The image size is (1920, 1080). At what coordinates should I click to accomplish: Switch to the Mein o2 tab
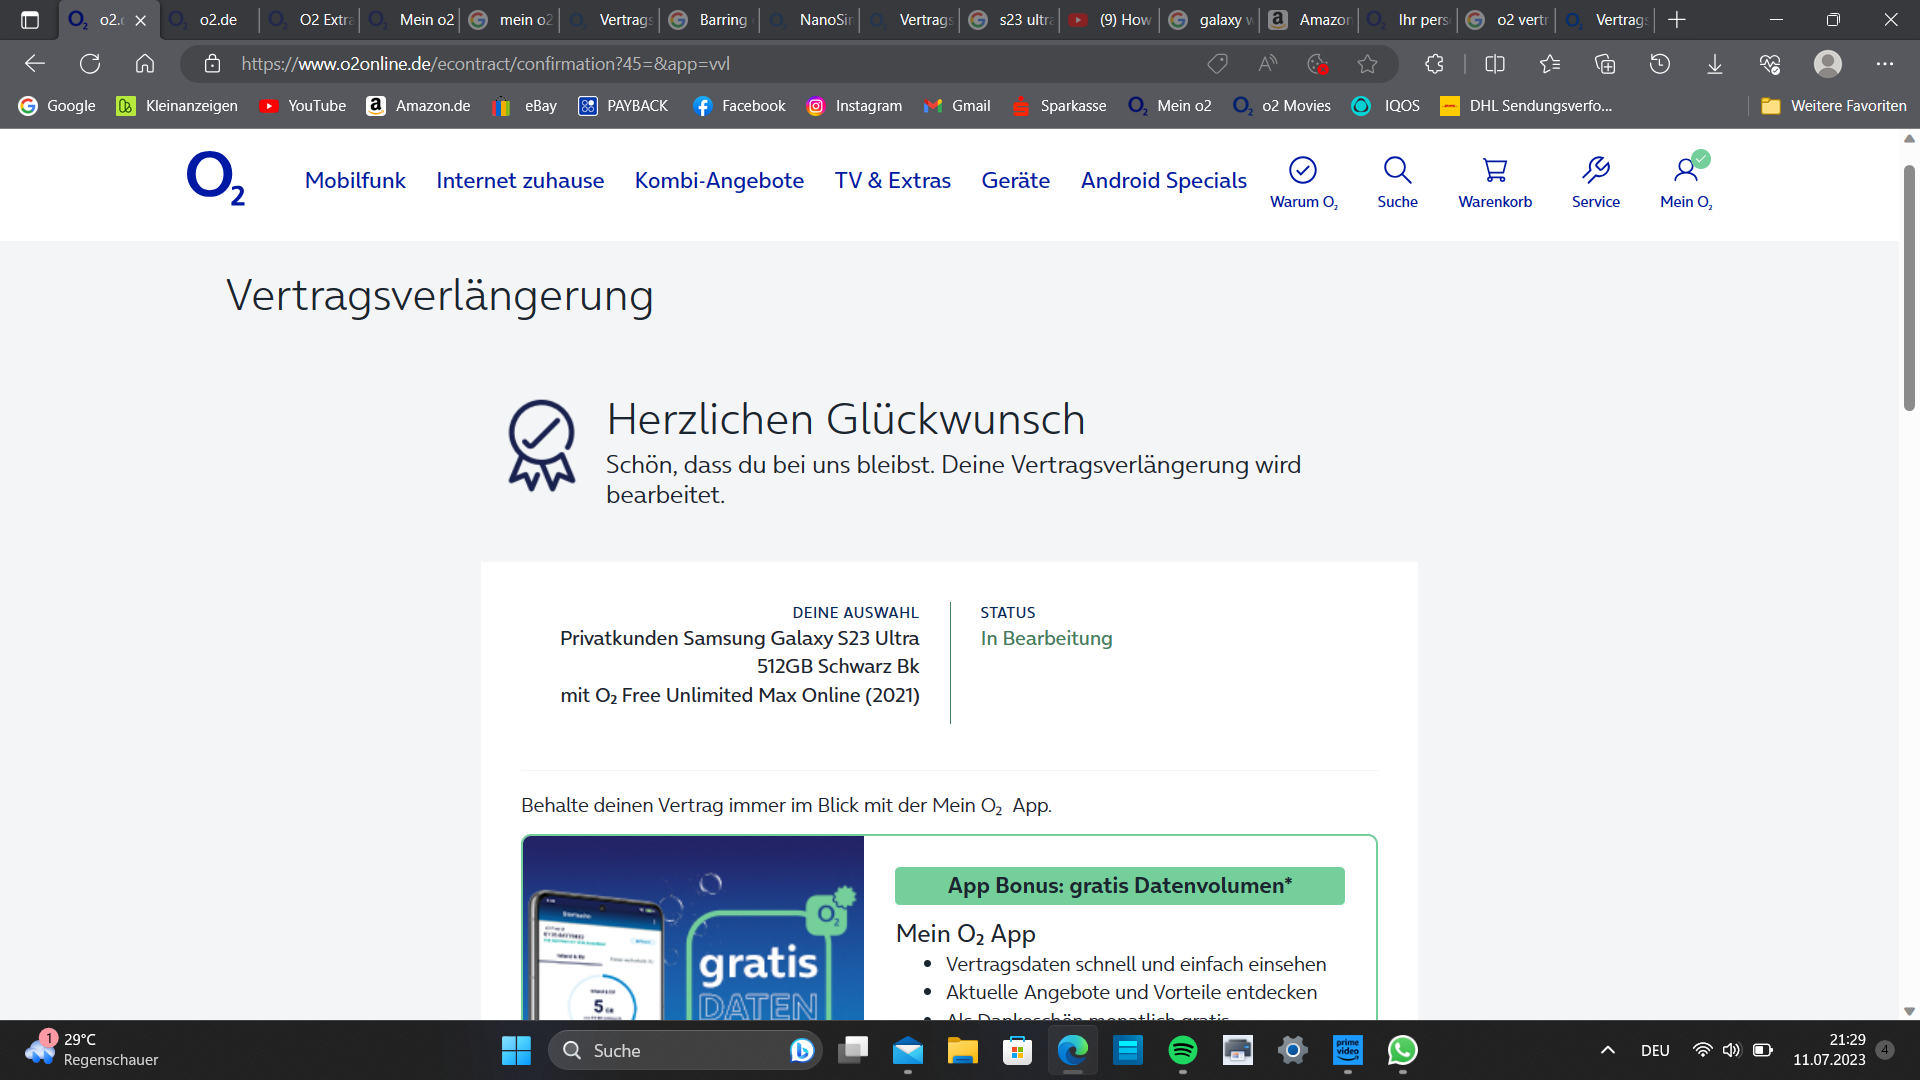410,20
